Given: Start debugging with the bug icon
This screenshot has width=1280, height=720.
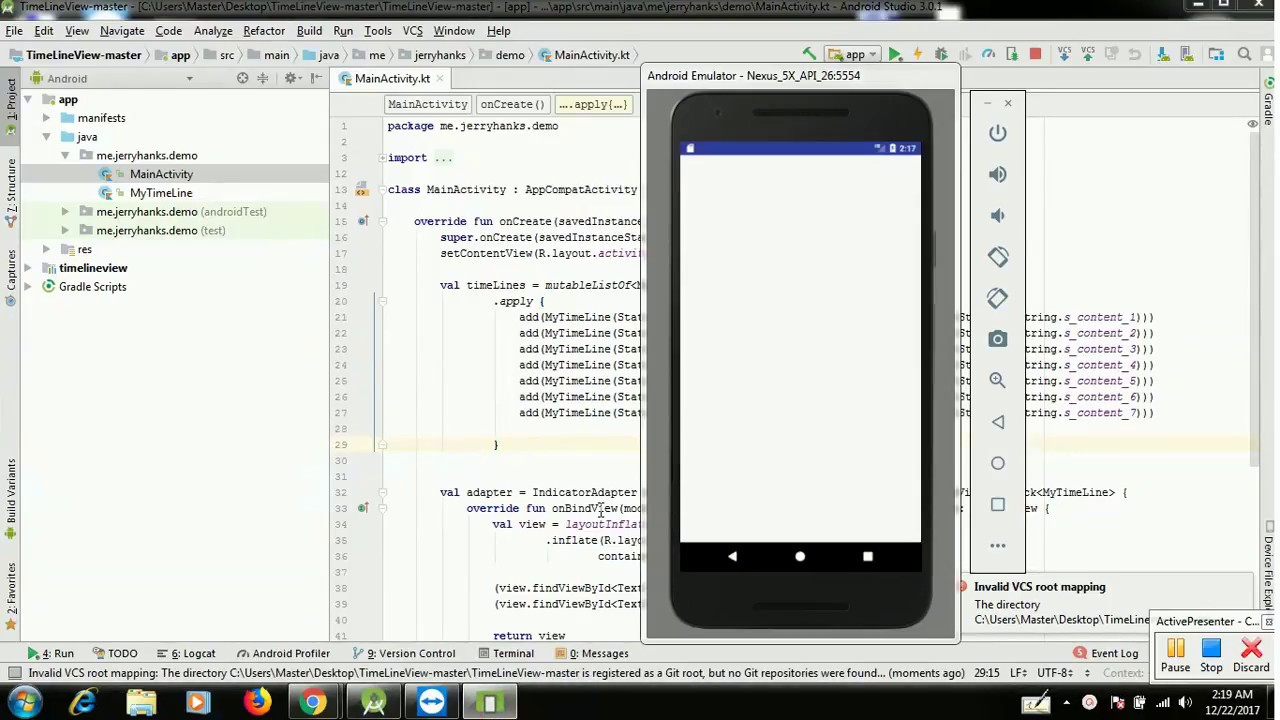Looking at the screenshot, I should tap(942, 54).
